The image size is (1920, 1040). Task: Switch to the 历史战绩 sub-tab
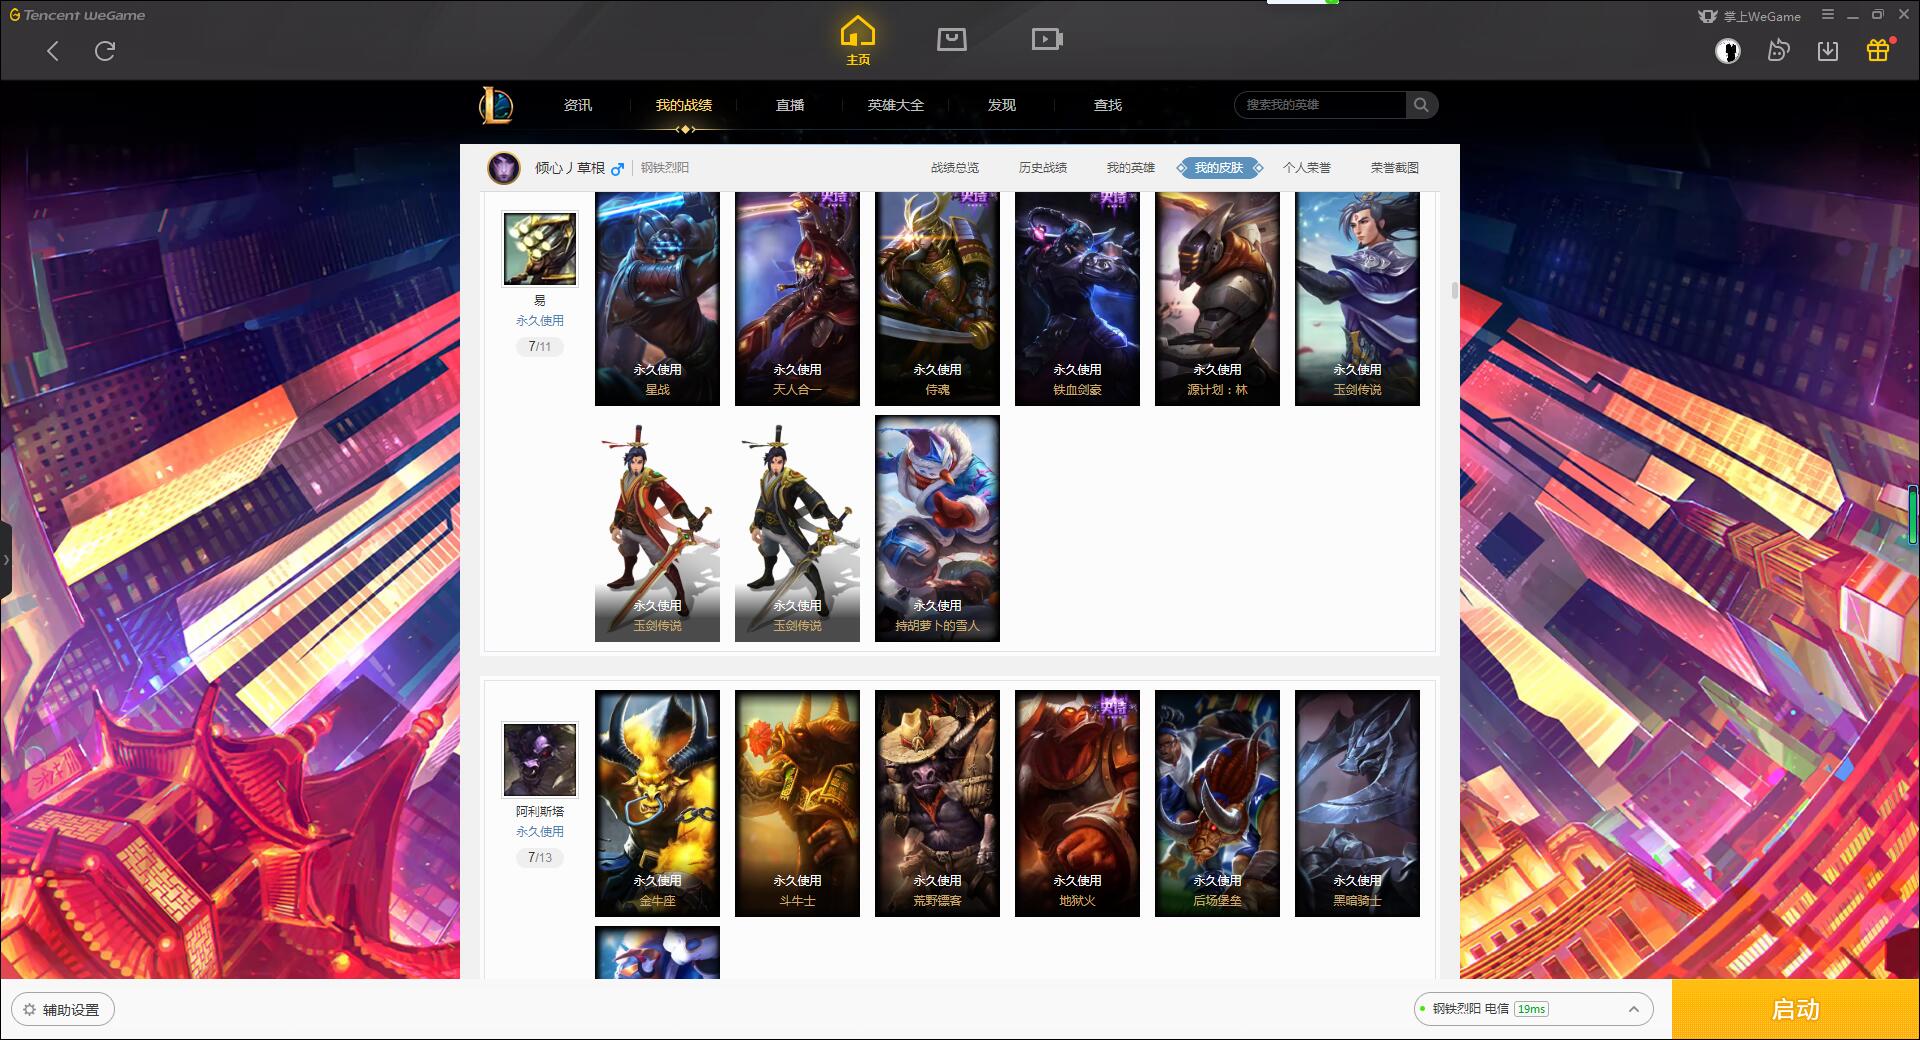coord(1043,168)
